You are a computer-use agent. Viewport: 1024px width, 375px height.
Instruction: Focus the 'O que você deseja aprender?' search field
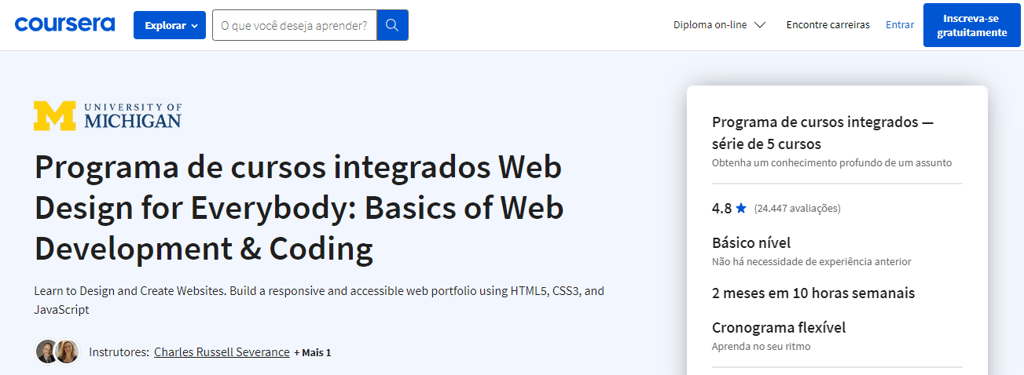pos(295,25)
